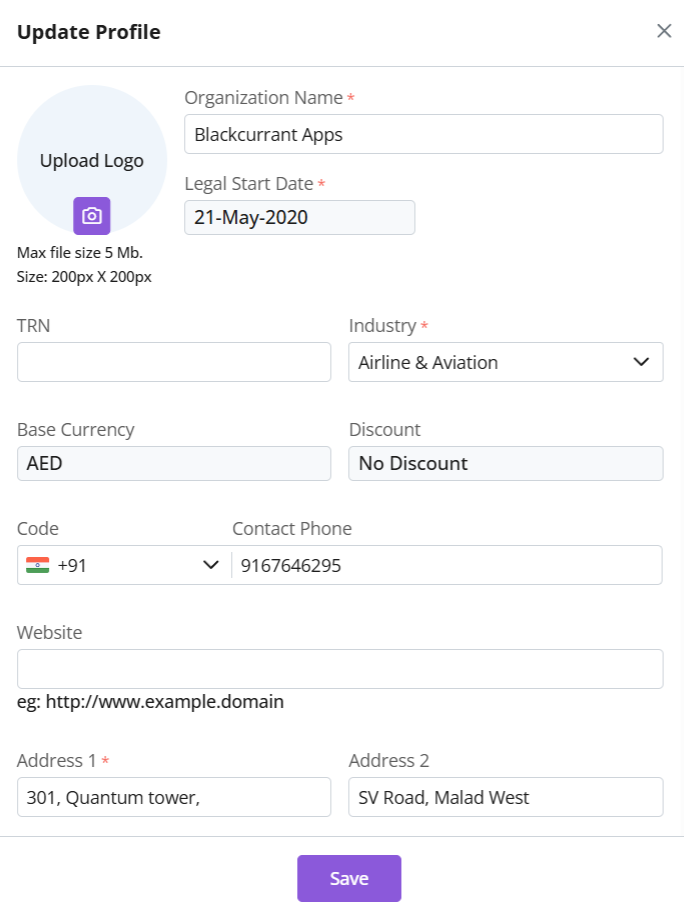
Task: Click the chevron next to +91 code
Action: 210,565
